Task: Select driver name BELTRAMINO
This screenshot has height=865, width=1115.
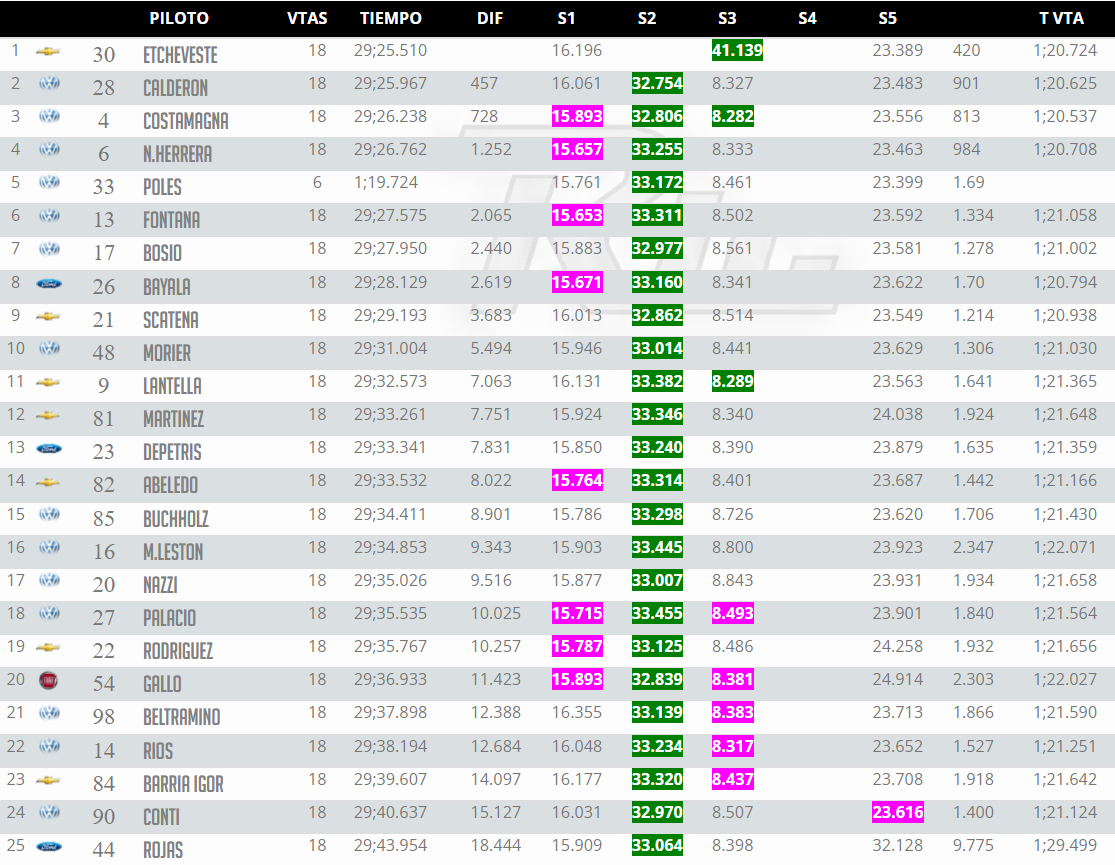Action: 182,717
